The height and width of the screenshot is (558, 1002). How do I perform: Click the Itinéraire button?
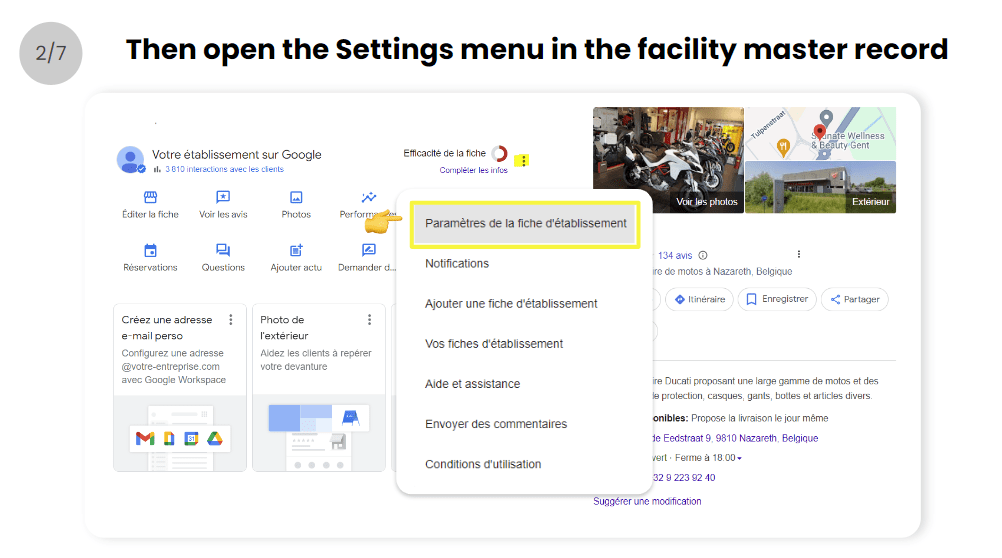click(699, 299)
